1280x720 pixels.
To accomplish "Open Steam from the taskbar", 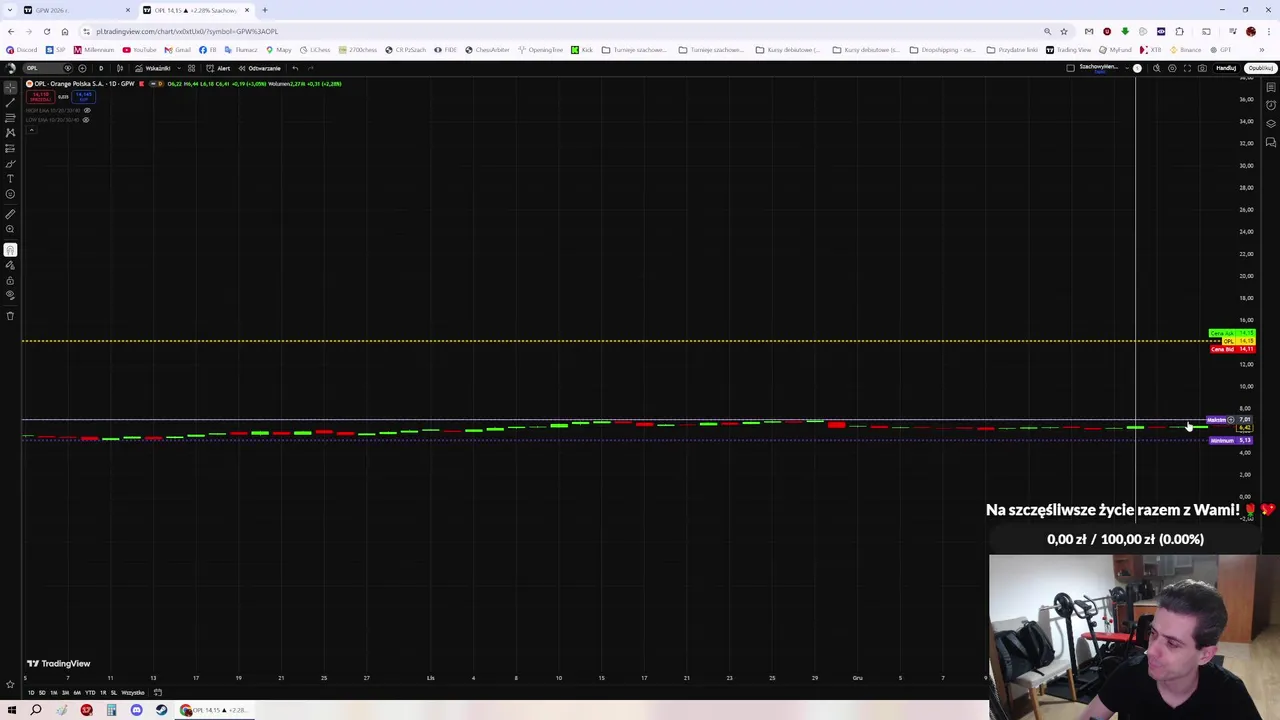I will click(x=161, y=710).
